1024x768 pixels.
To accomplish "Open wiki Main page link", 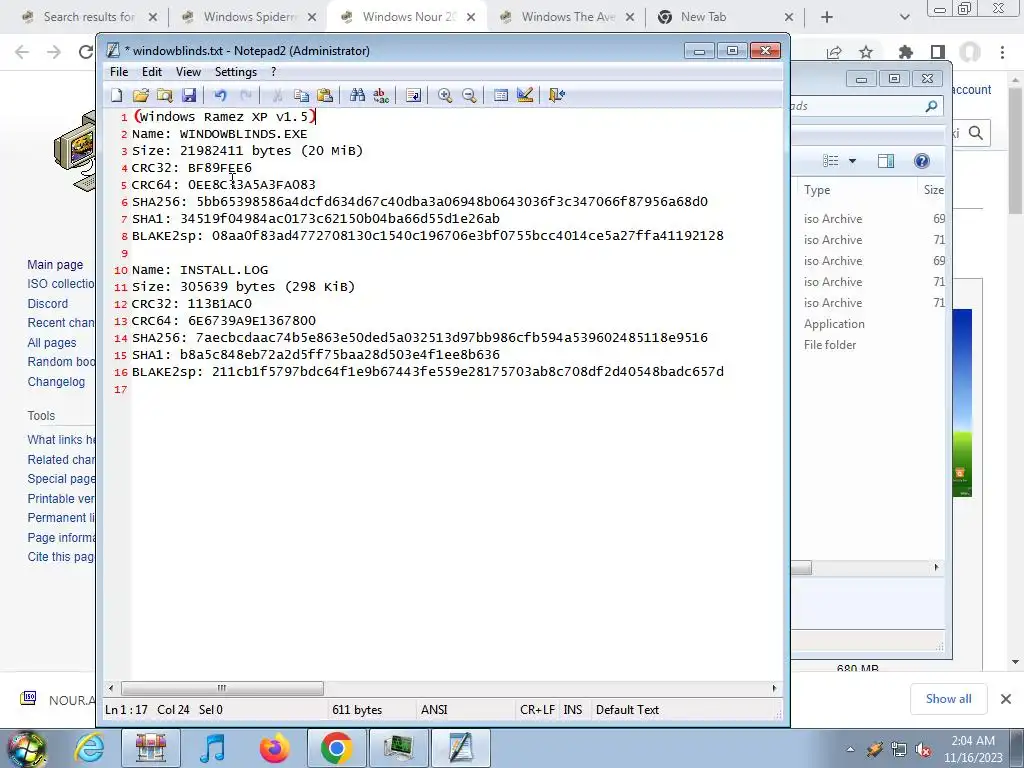I will (x=55, y=264).
